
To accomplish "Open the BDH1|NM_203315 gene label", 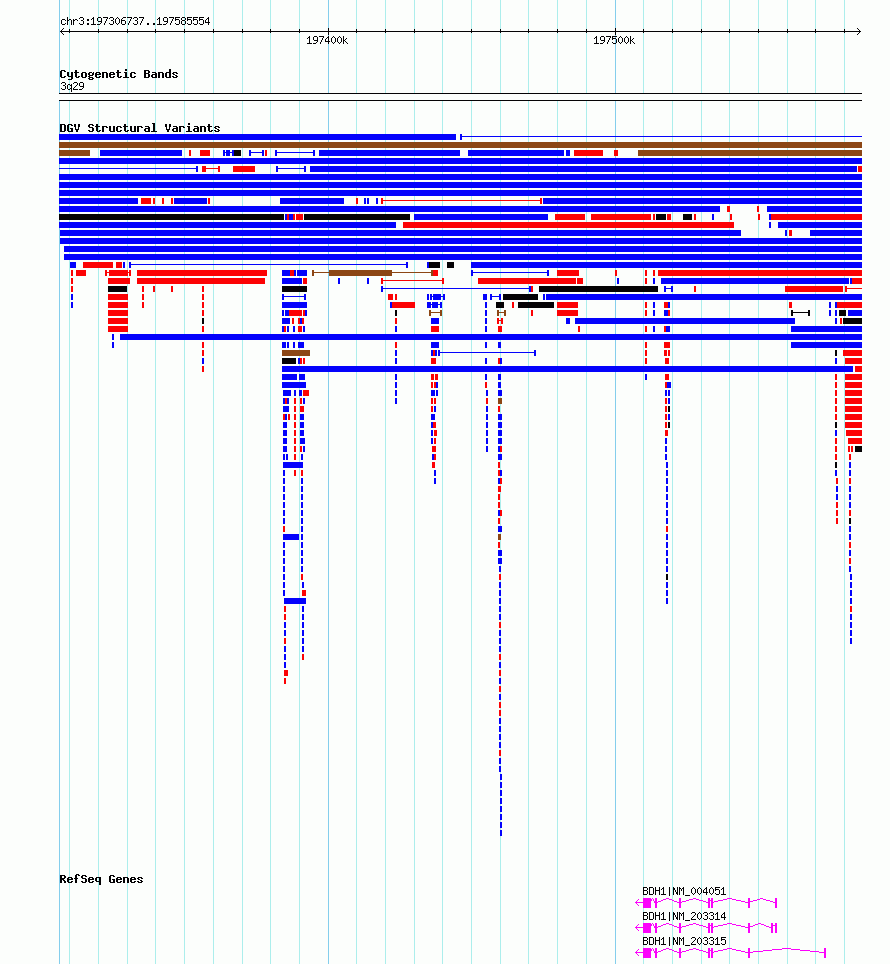I will click(684, 941).
